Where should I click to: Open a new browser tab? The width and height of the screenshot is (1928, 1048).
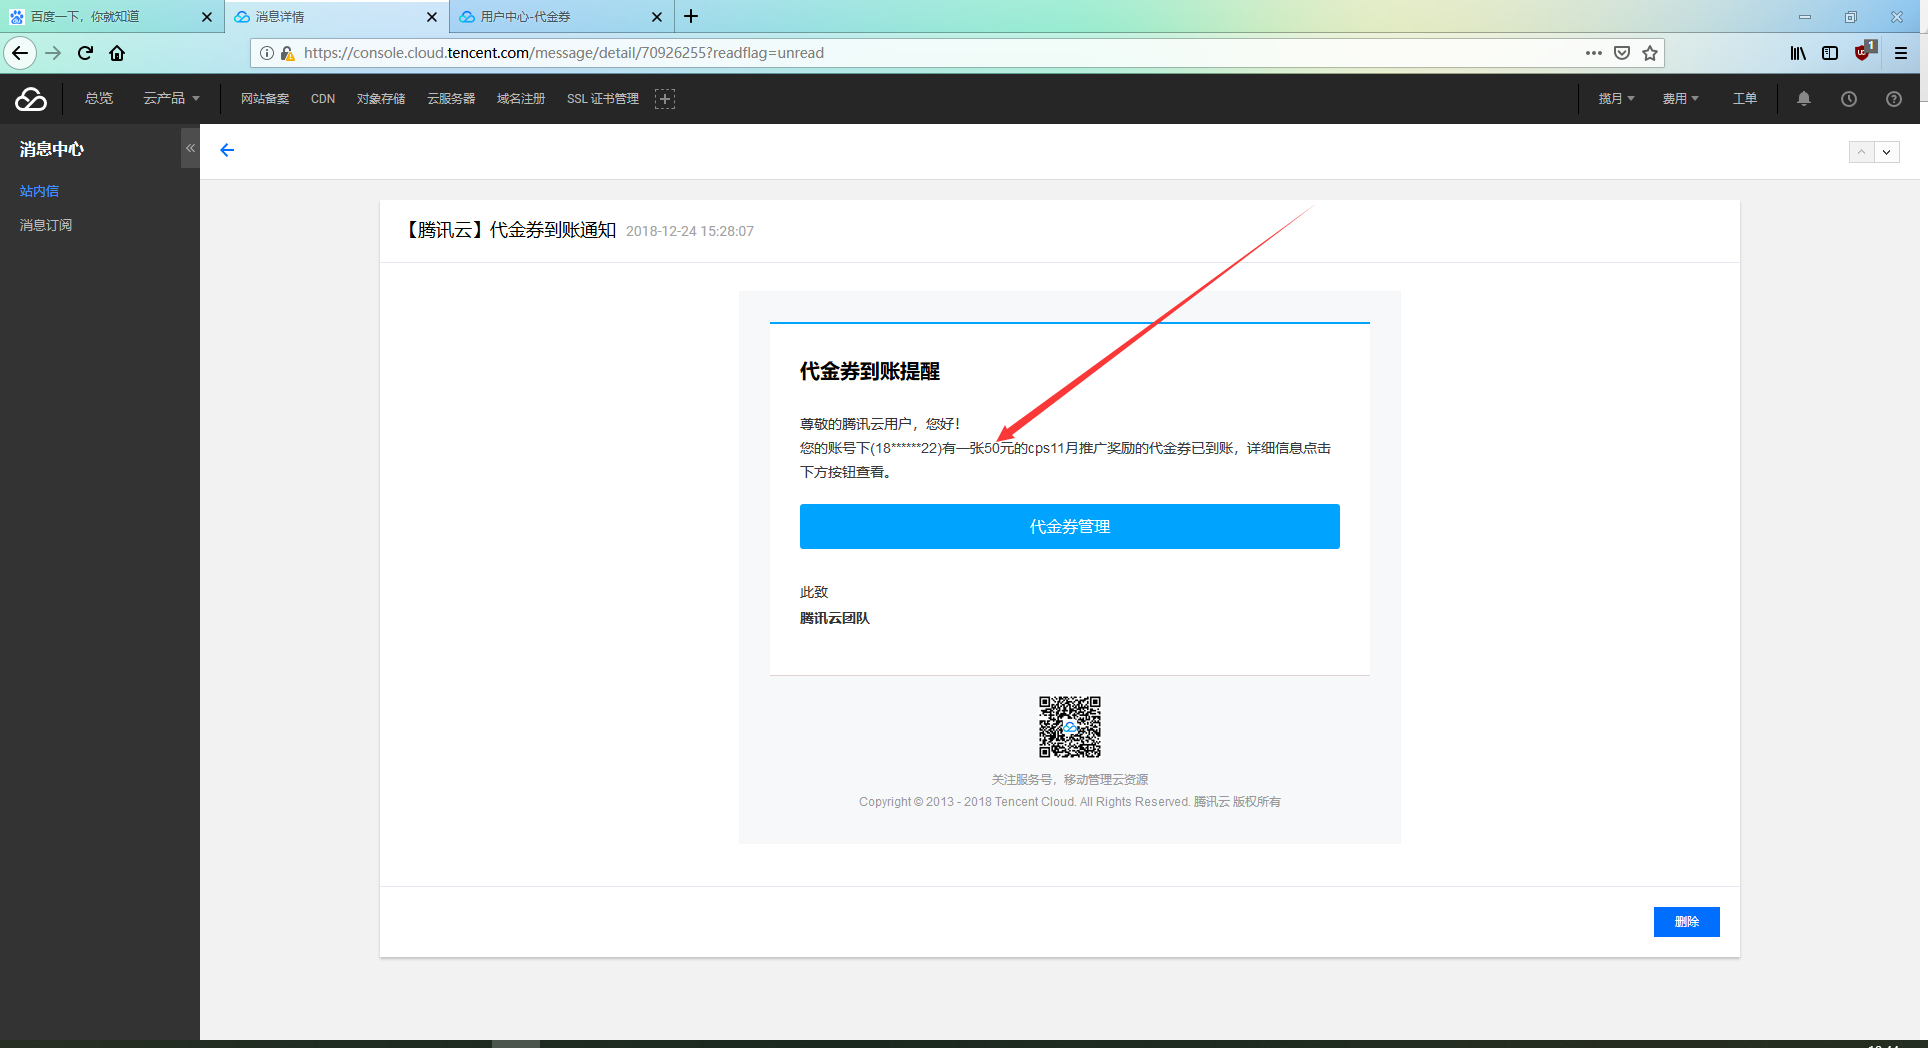(x=691, y=16)
